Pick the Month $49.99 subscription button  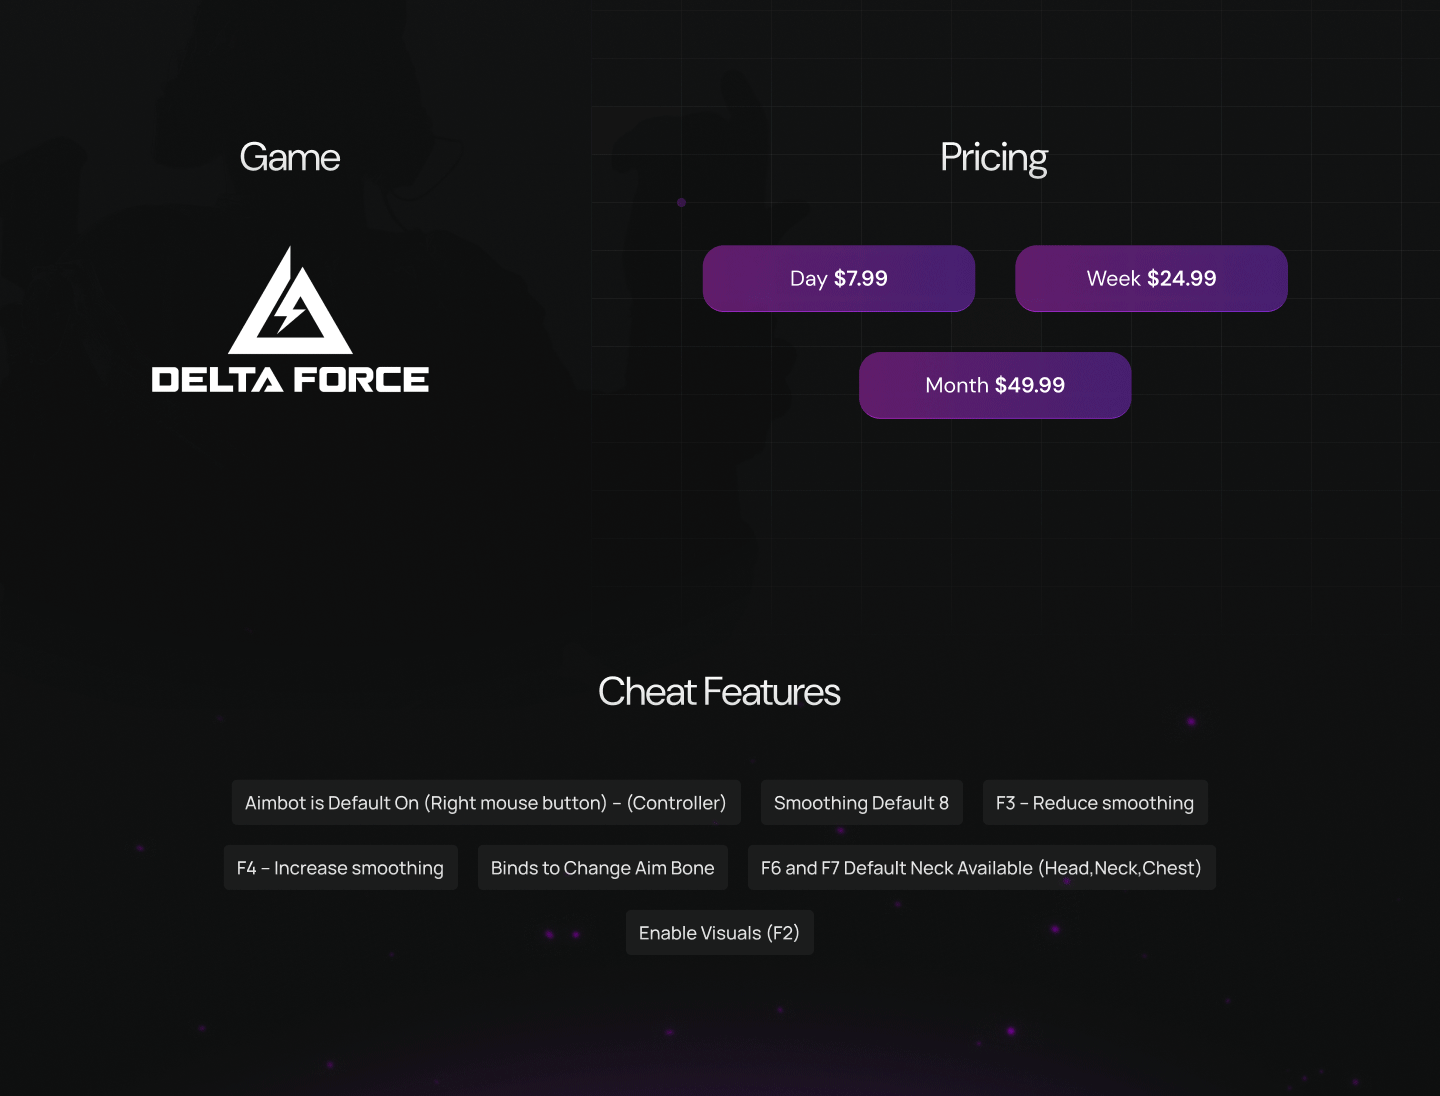(995, 386)
